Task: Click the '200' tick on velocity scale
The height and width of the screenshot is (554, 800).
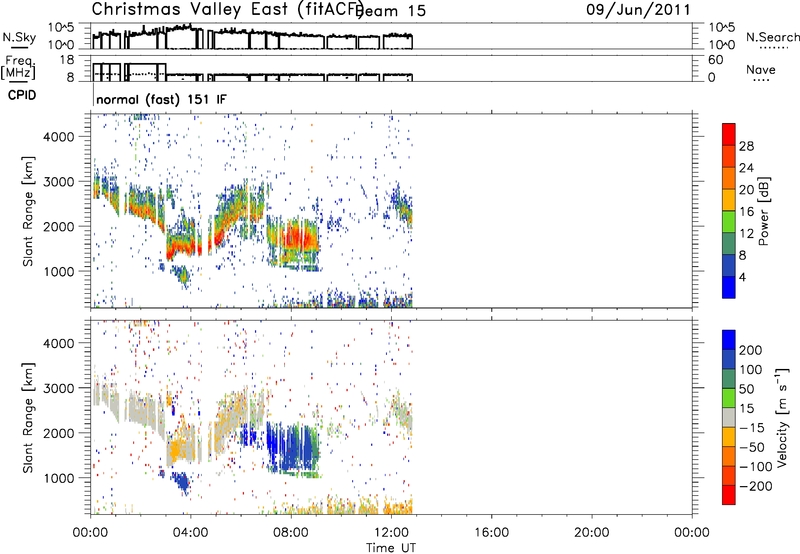Action: pos(751,350)
